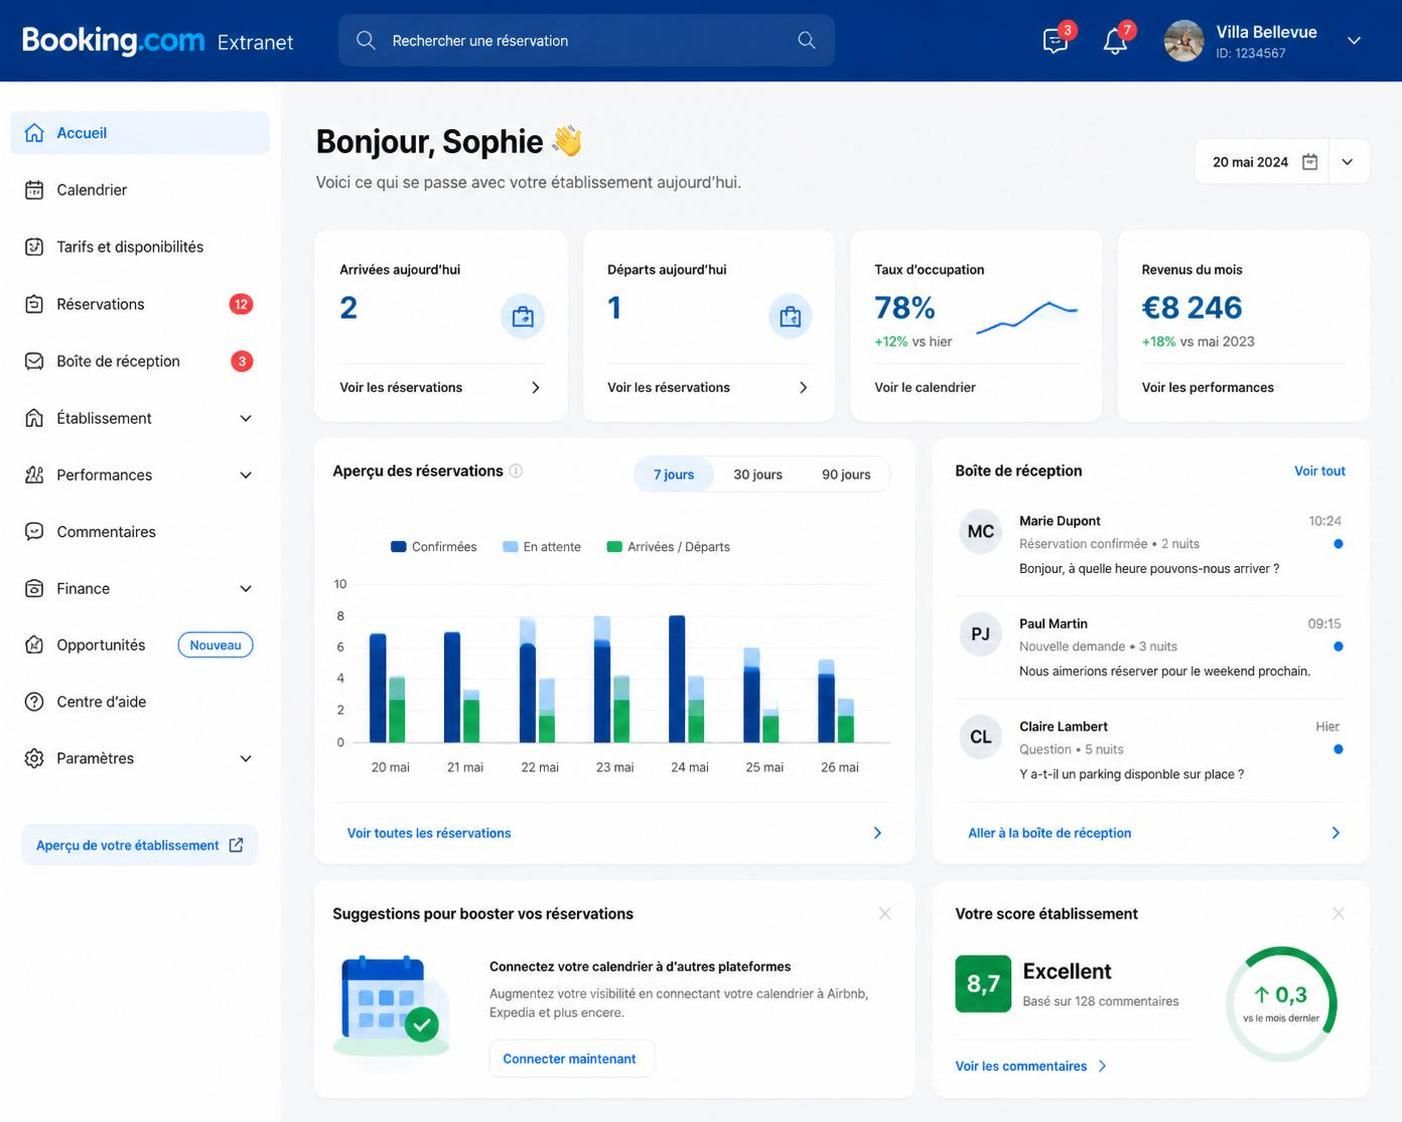Viewport: 1402px width, 1122px height.
Task: Open Paul Martin's message
Action: pyautogui.click(x=1150, y=647)
